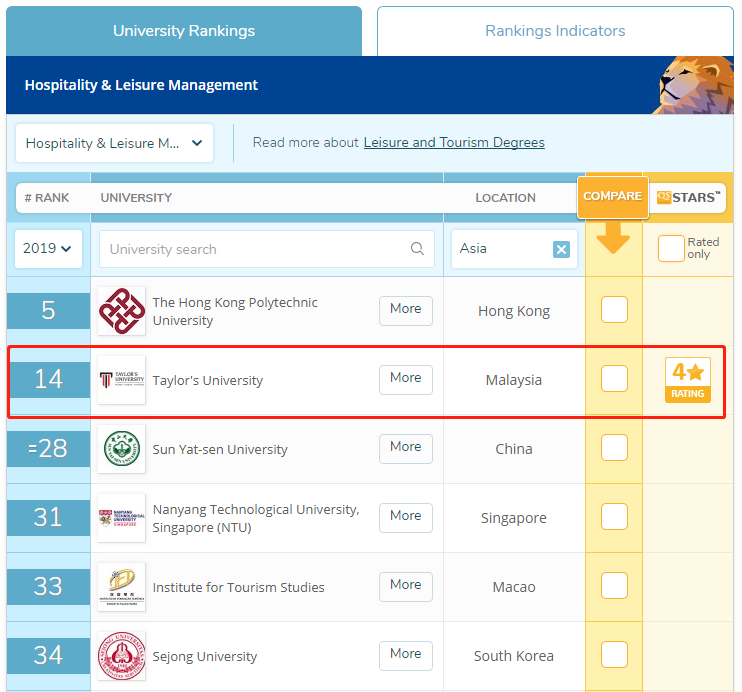Check compare box for Institute for Tourism Studies
The height and width of the screenshot is (692, 742).
tap(614, 586)
